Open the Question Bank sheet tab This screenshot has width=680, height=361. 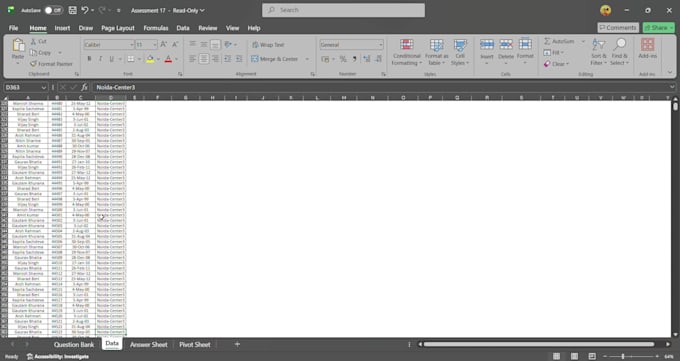[x=74, y=345]
